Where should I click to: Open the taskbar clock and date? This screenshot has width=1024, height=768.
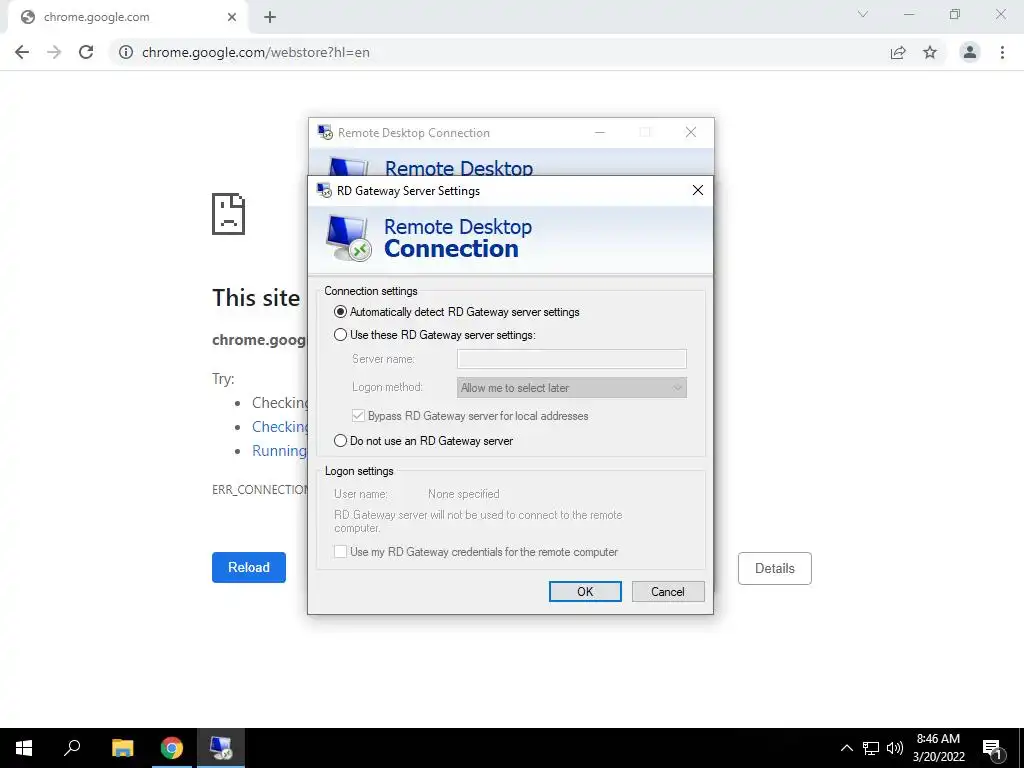938,748
